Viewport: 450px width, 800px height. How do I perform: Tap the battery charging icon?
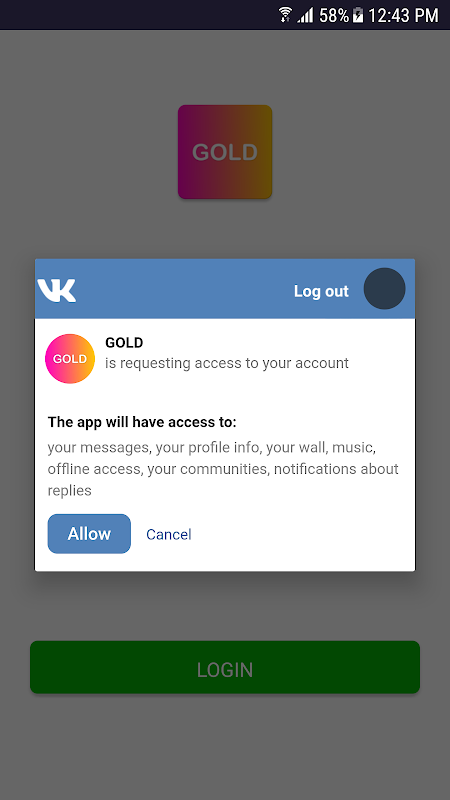[358, 15]
